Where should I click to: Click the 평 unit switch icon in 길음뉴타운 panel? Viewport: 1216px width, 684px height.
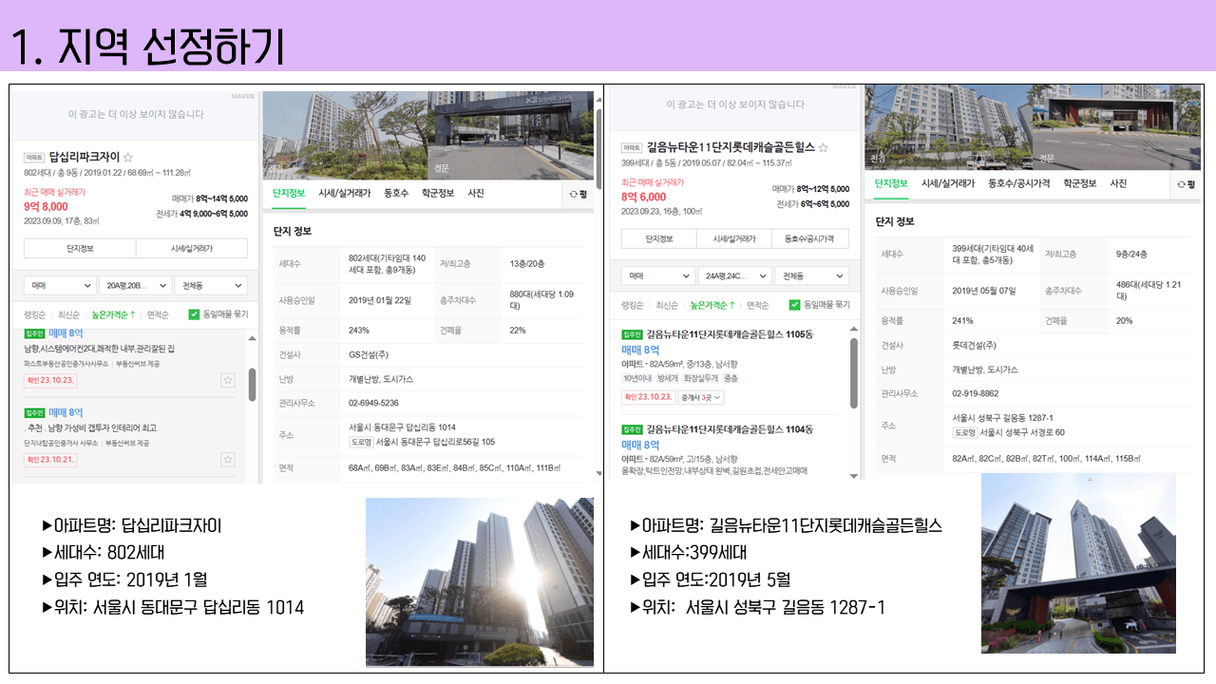1186,184
